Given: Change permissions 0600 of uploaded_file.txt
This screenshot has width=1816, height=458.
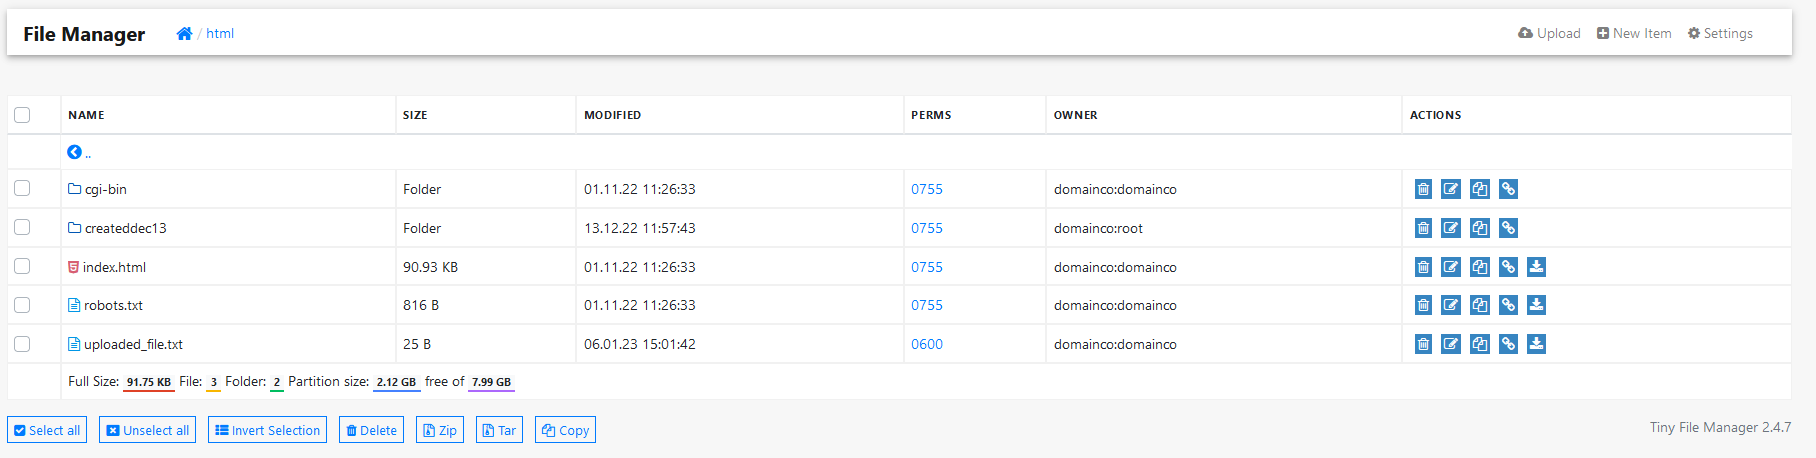Looking at the screenshot, I should [927, 344].
